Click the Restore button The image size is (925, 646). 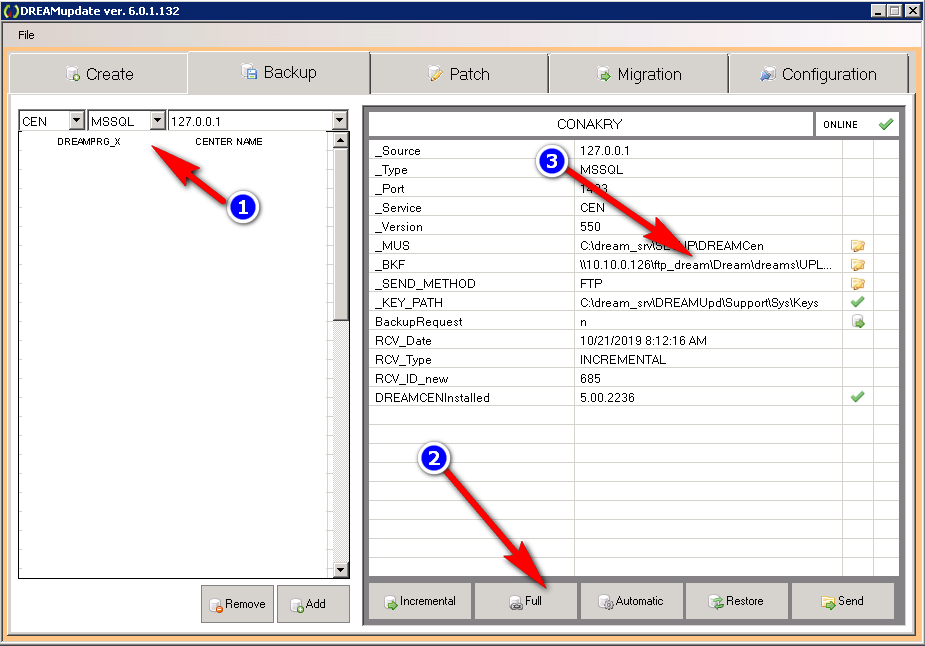[x=736, y=601]
